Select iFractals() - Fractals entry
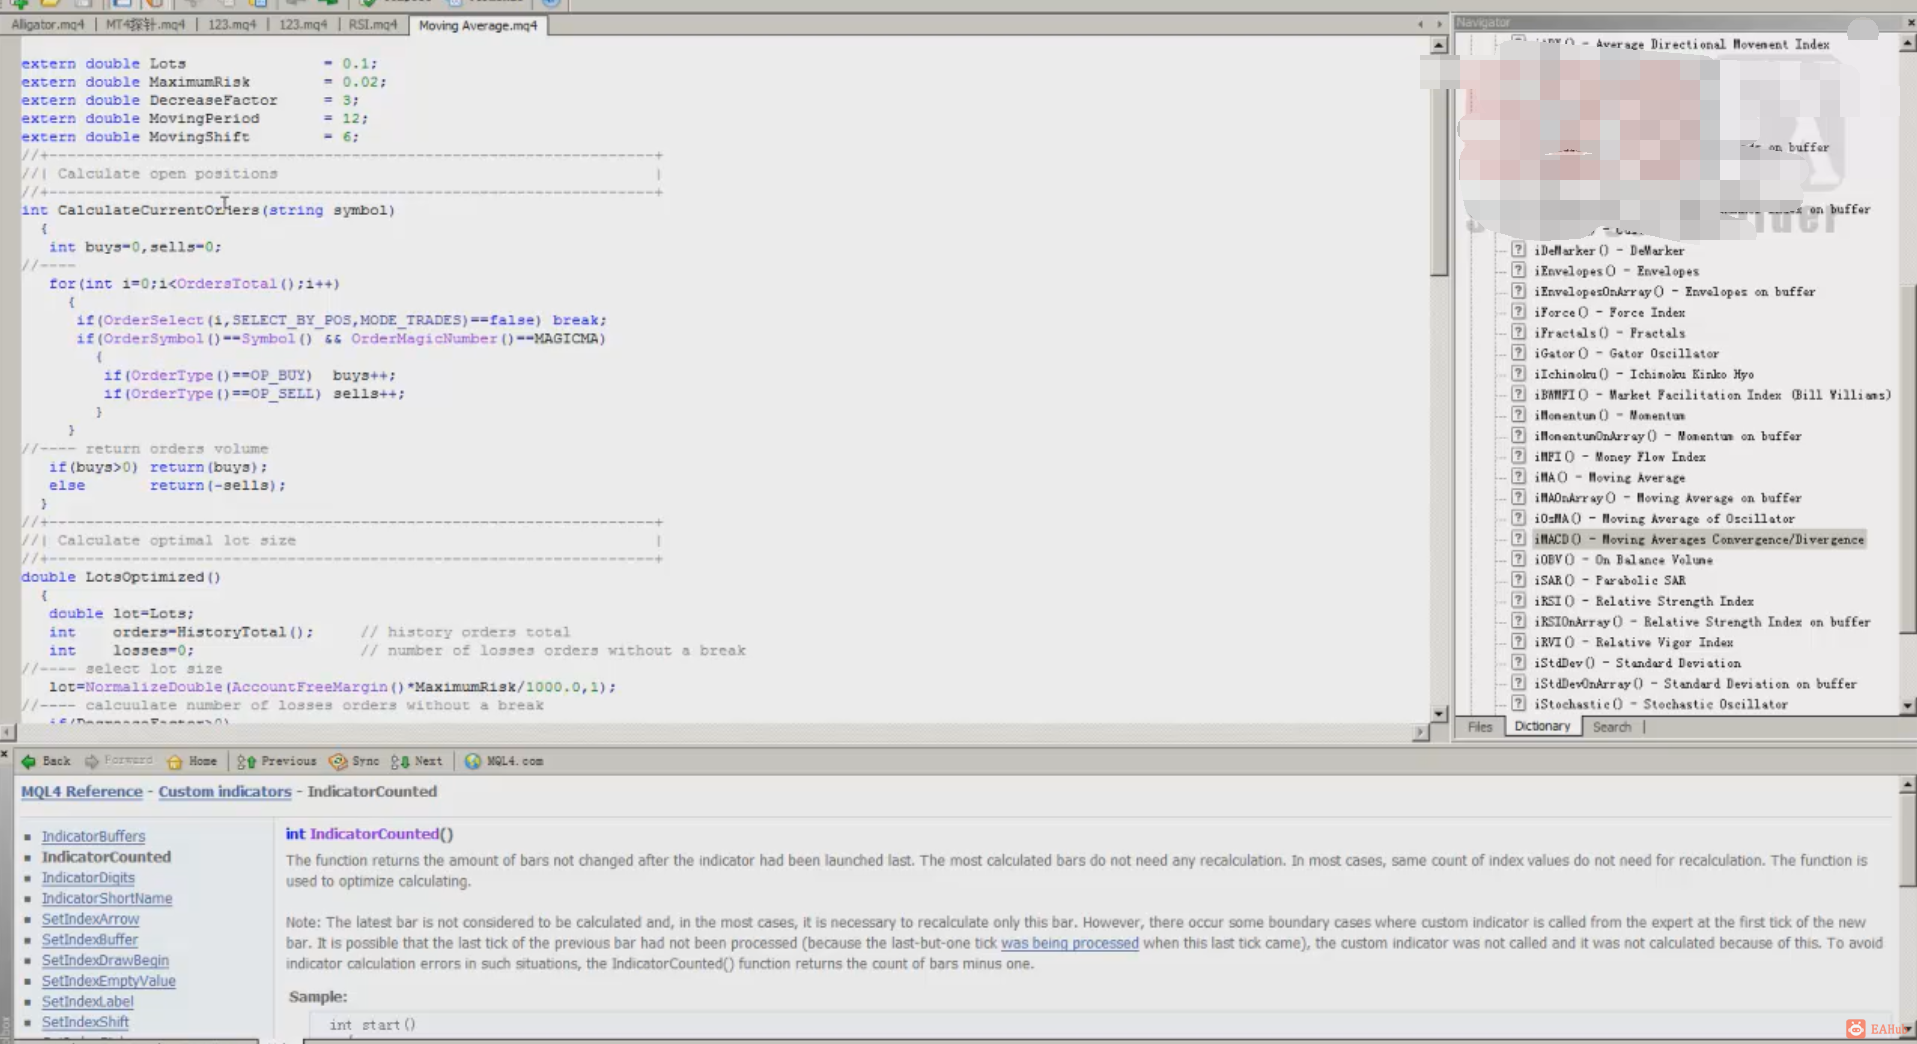Screen dimensions: 1917x1044 tap(1609, 333)
